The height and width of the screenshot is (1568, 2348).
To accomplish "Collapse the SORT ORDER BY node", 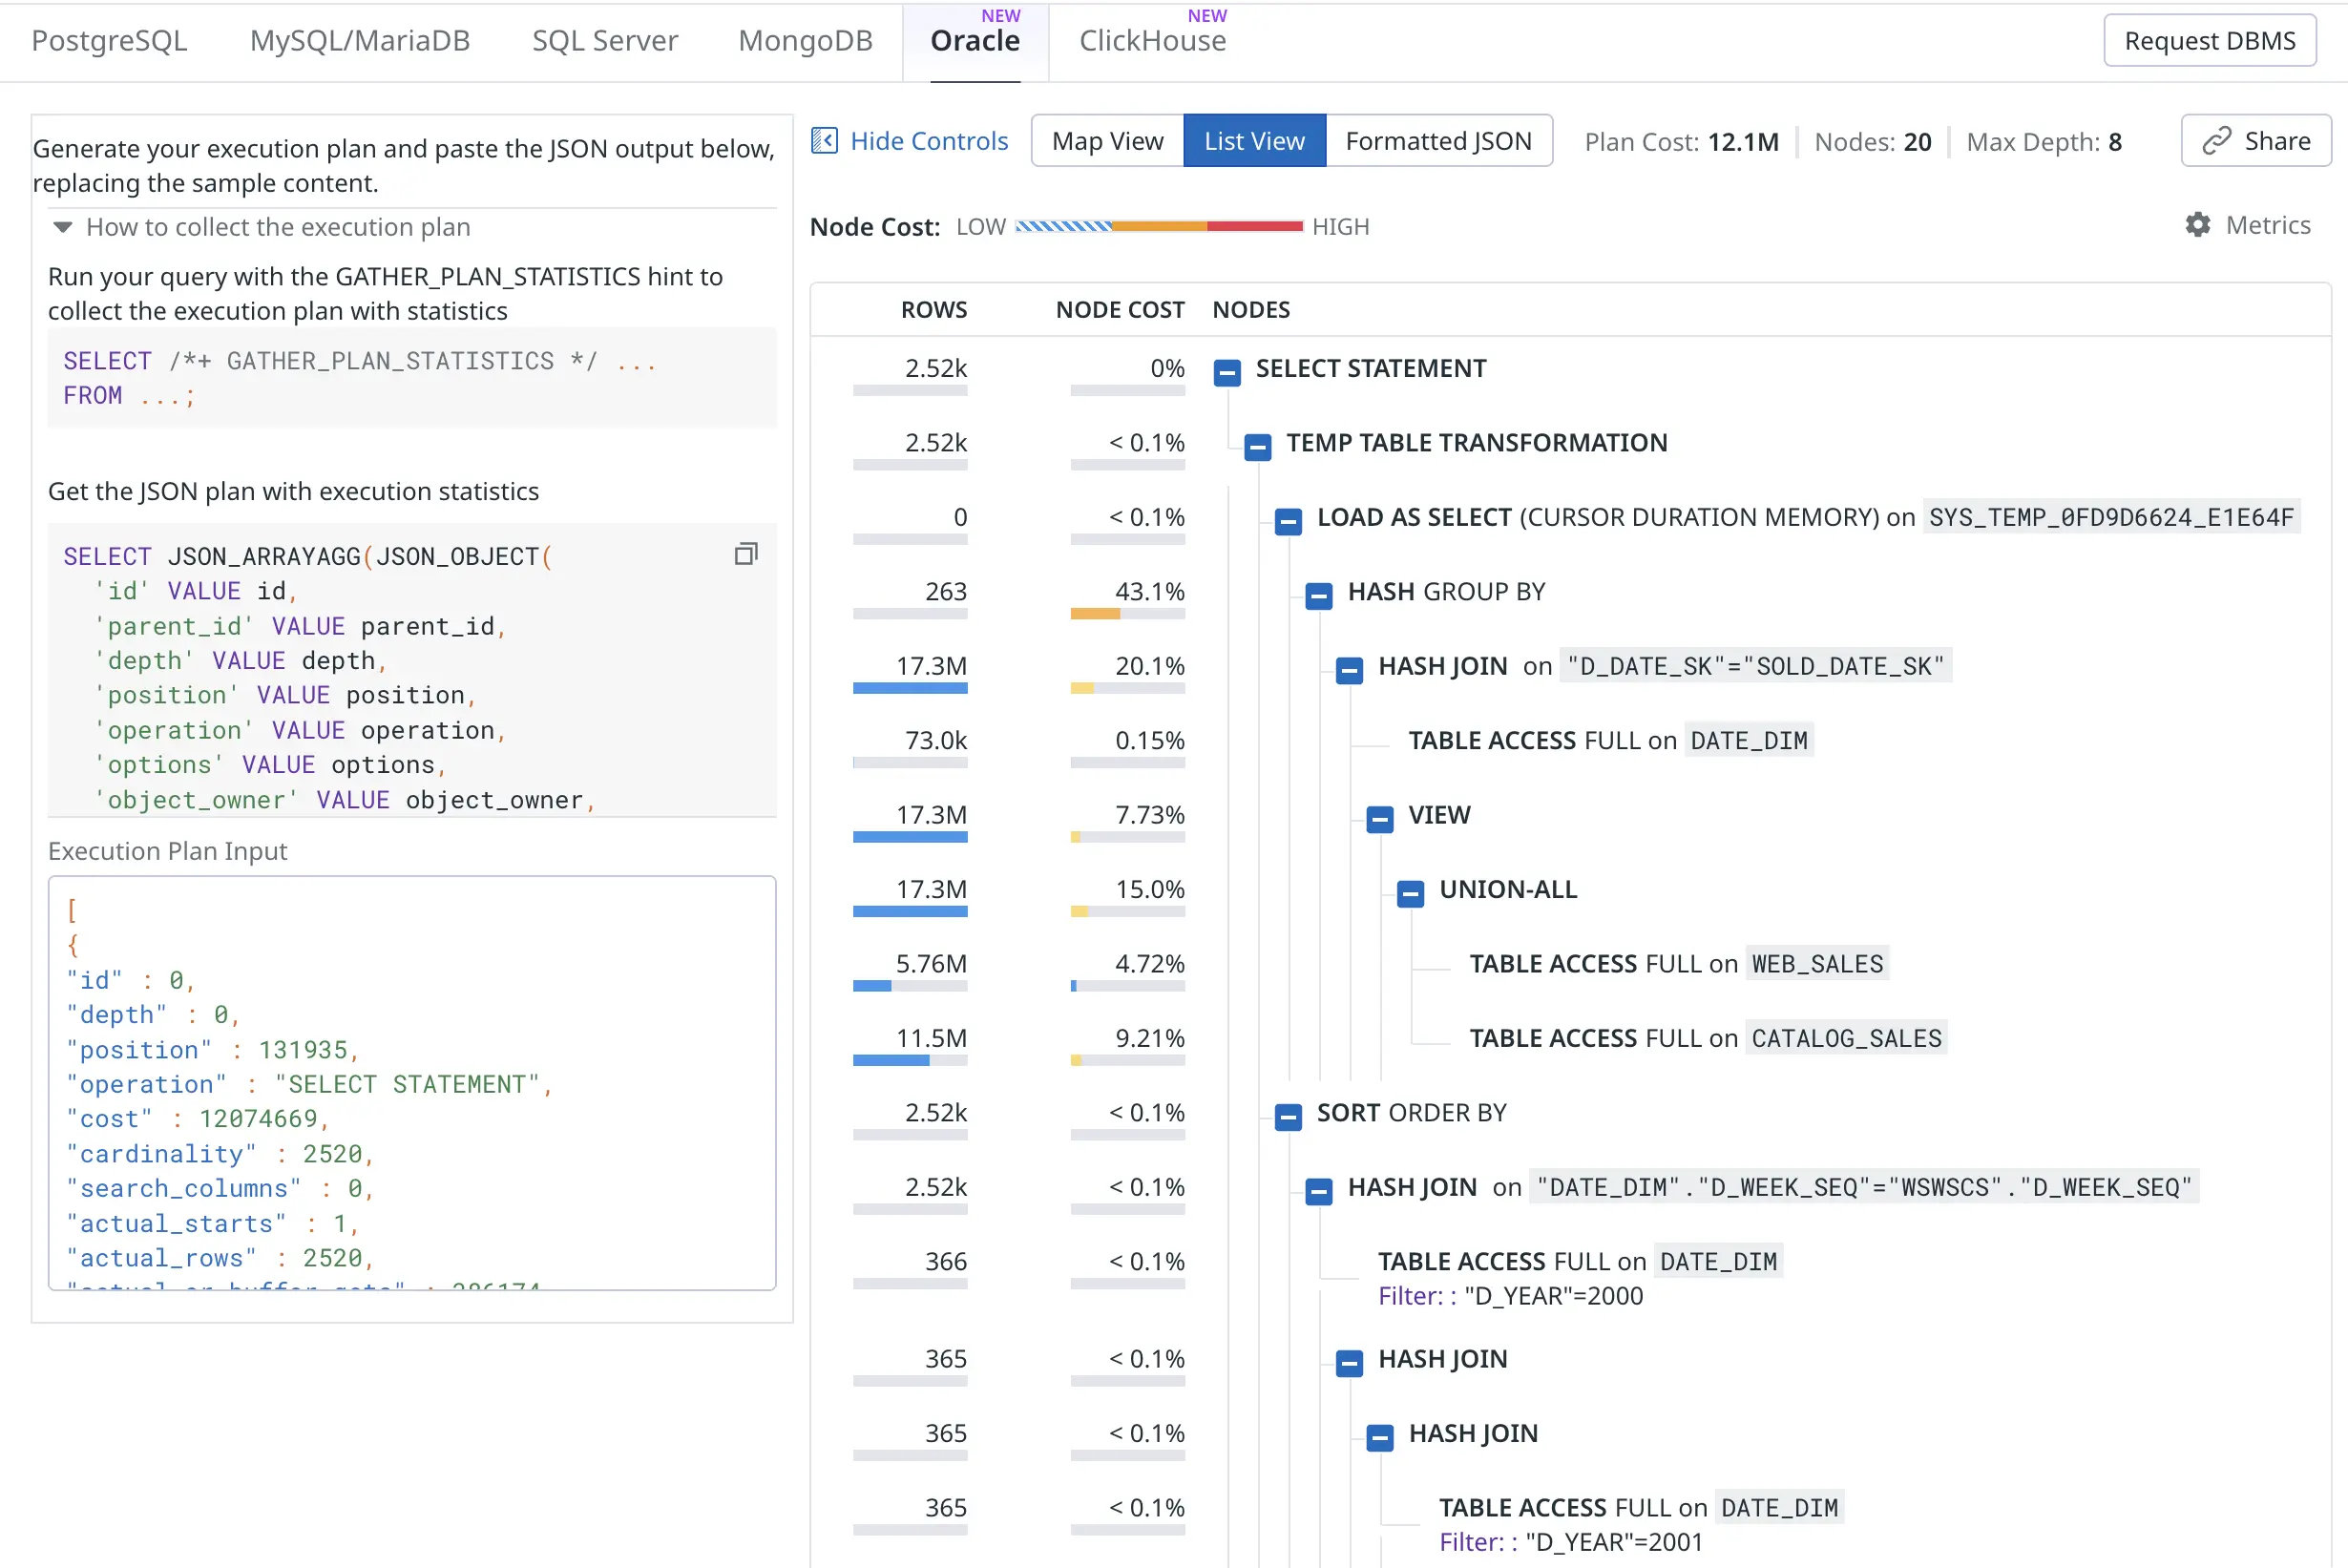I will point(1288,1116).
